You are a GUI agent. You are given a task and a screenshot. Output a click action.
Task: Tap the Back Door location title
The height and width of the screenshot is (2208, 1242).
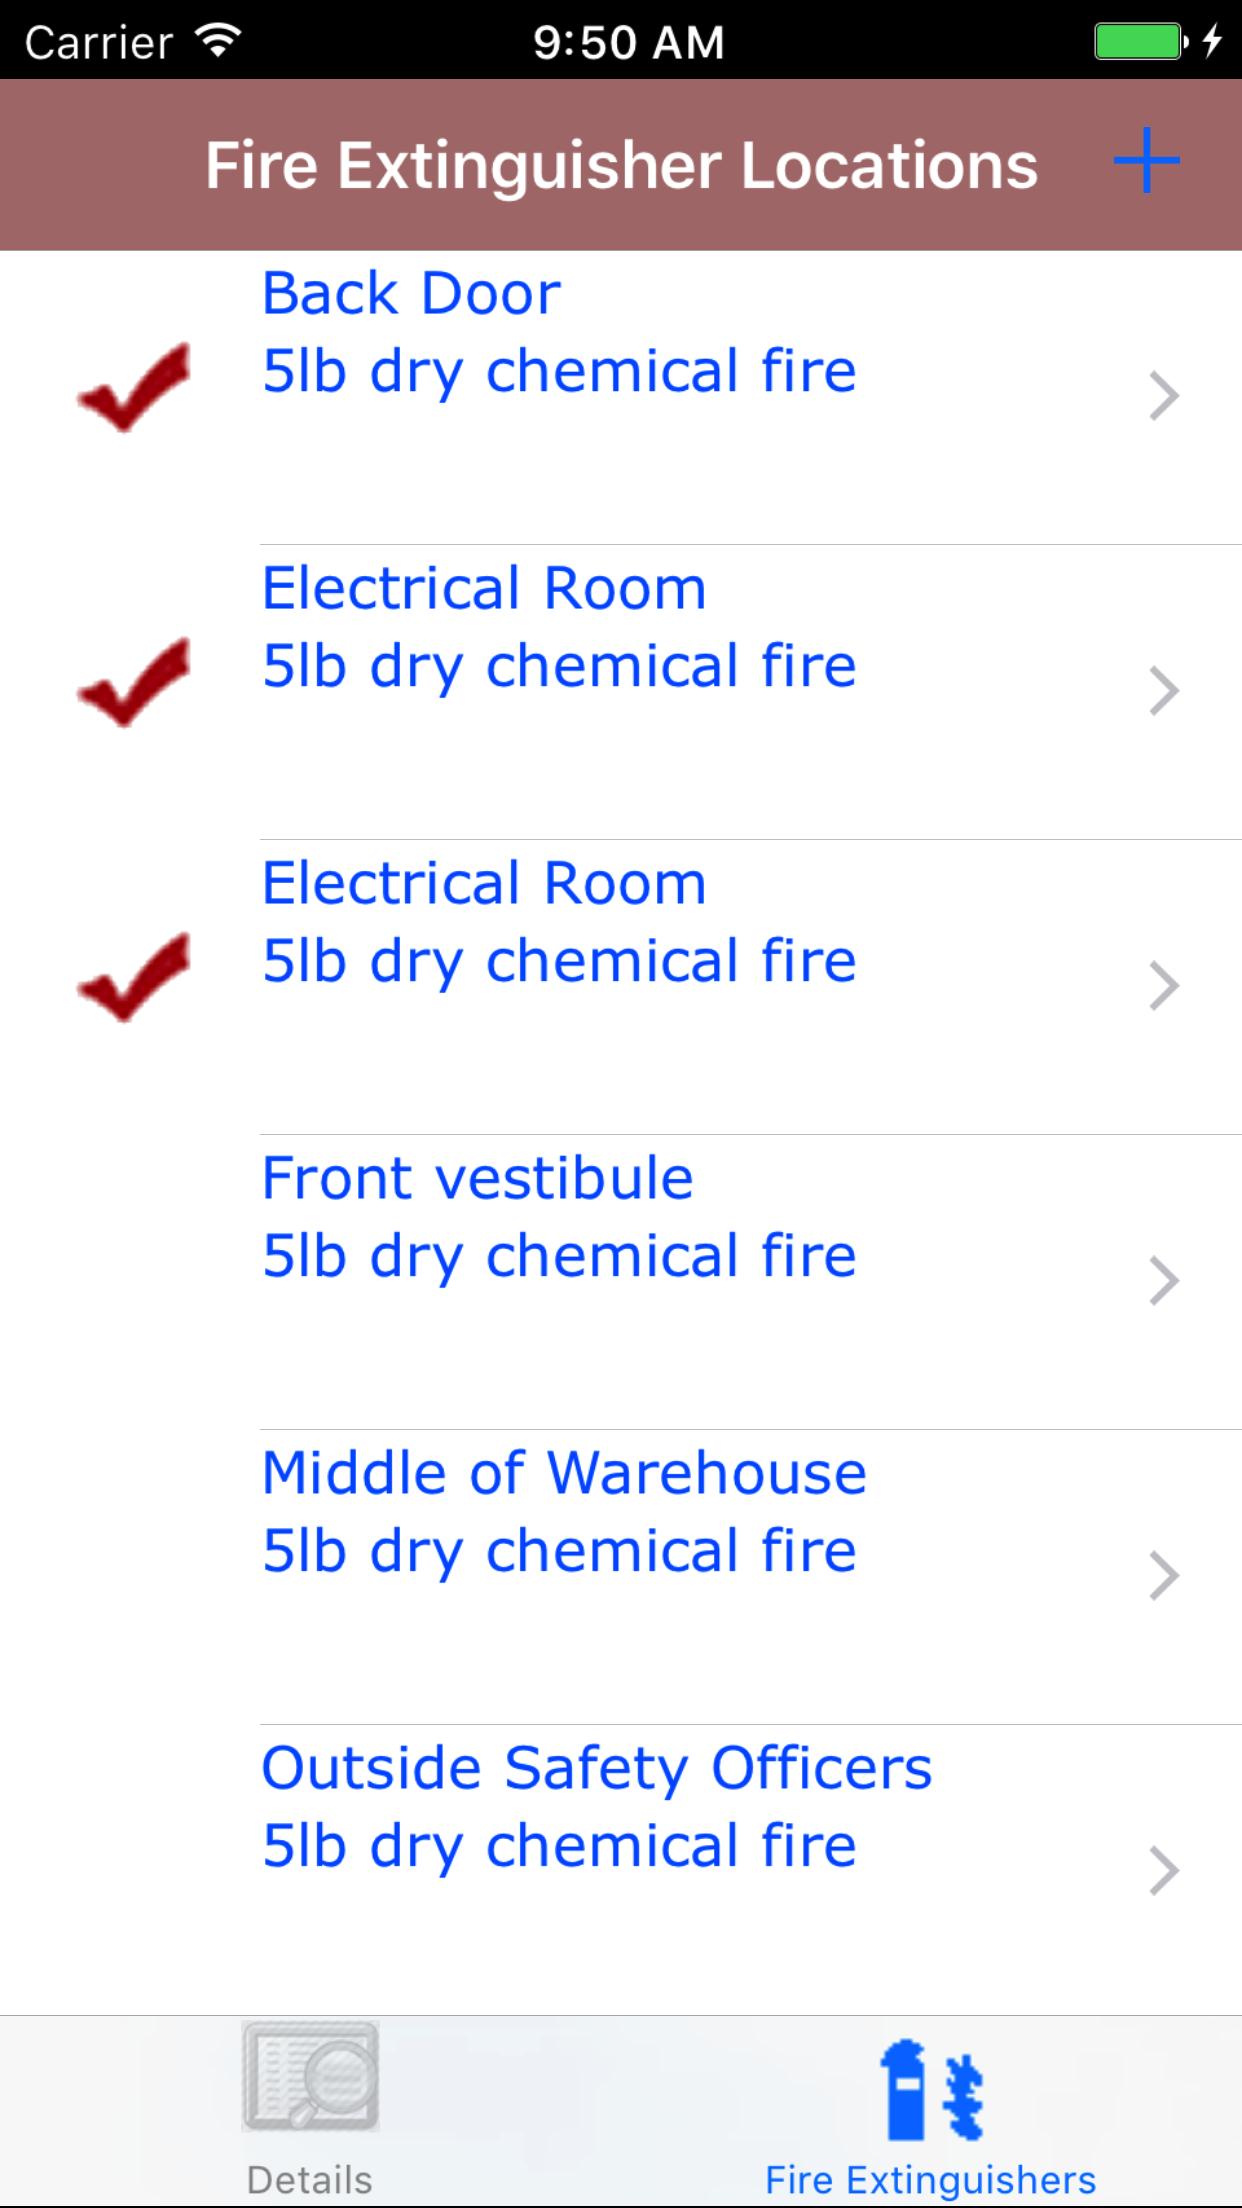[x=411, y=294]
